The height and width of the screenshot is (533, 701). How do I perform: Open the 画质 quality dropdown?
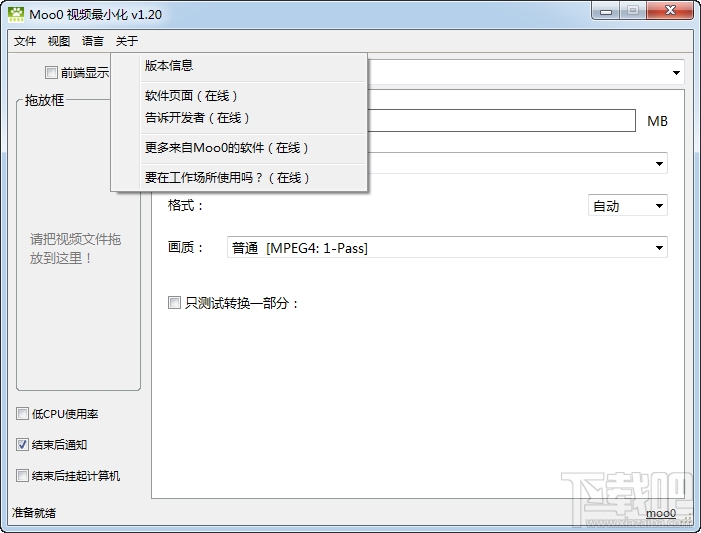[447, 247]
